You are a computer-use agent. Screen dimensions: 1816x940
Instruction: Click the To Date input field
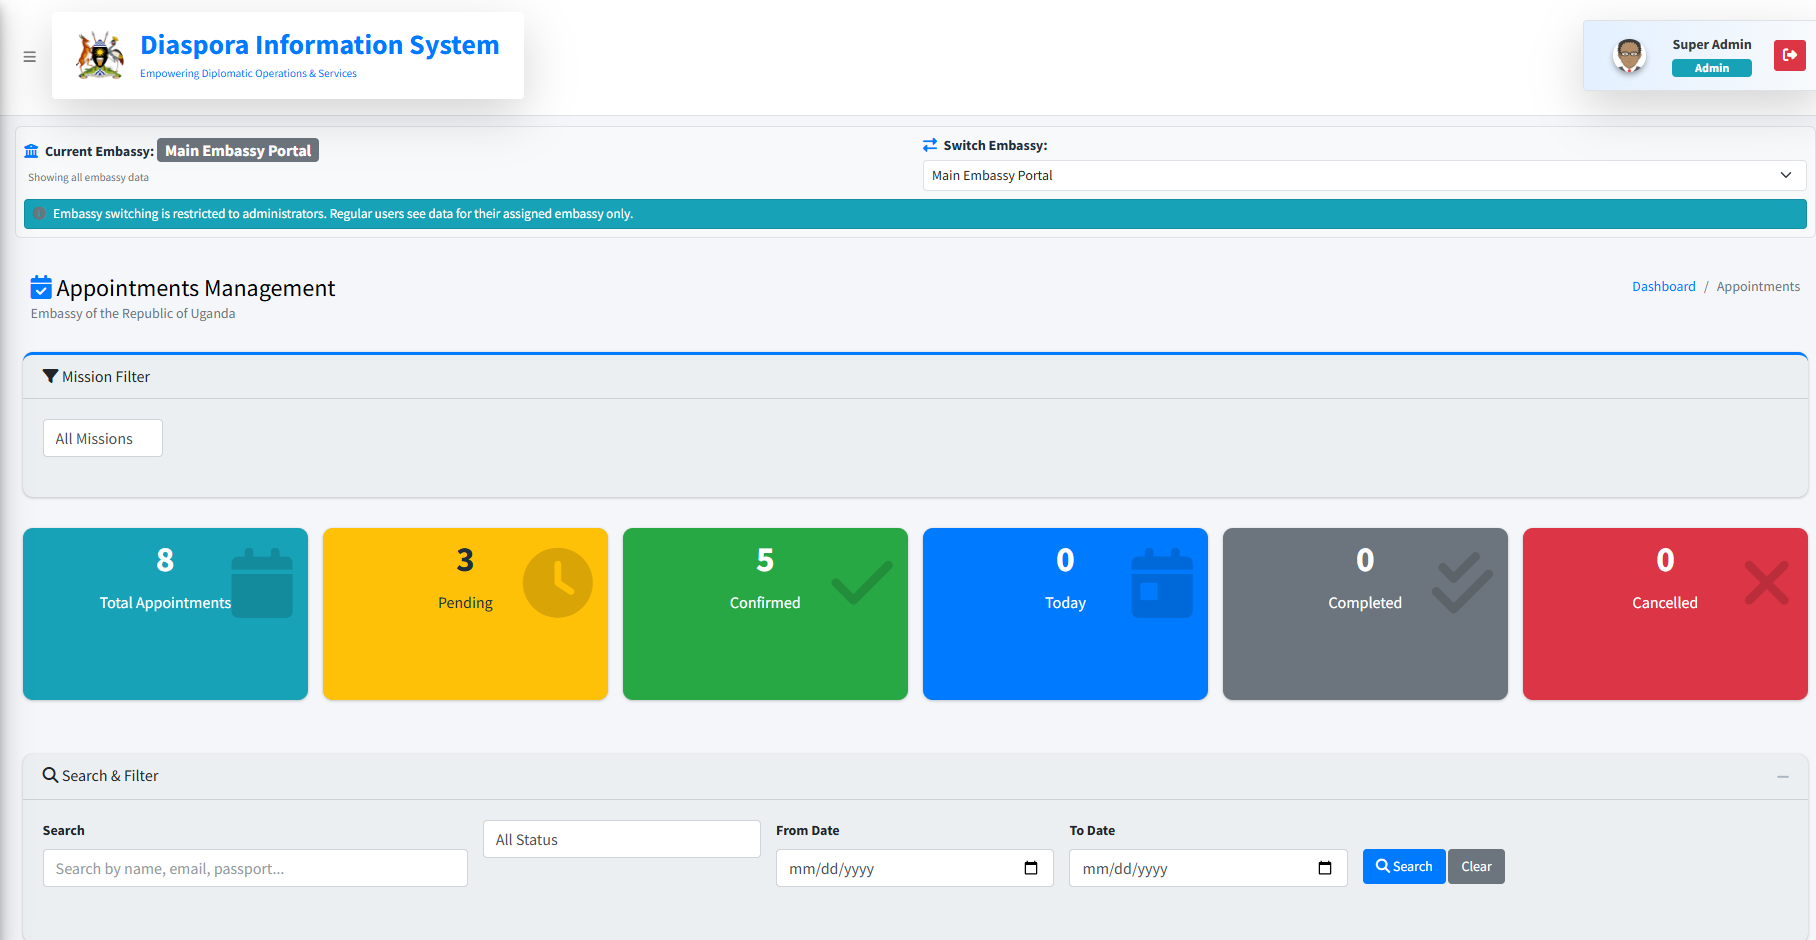[x=1208, y=868]
